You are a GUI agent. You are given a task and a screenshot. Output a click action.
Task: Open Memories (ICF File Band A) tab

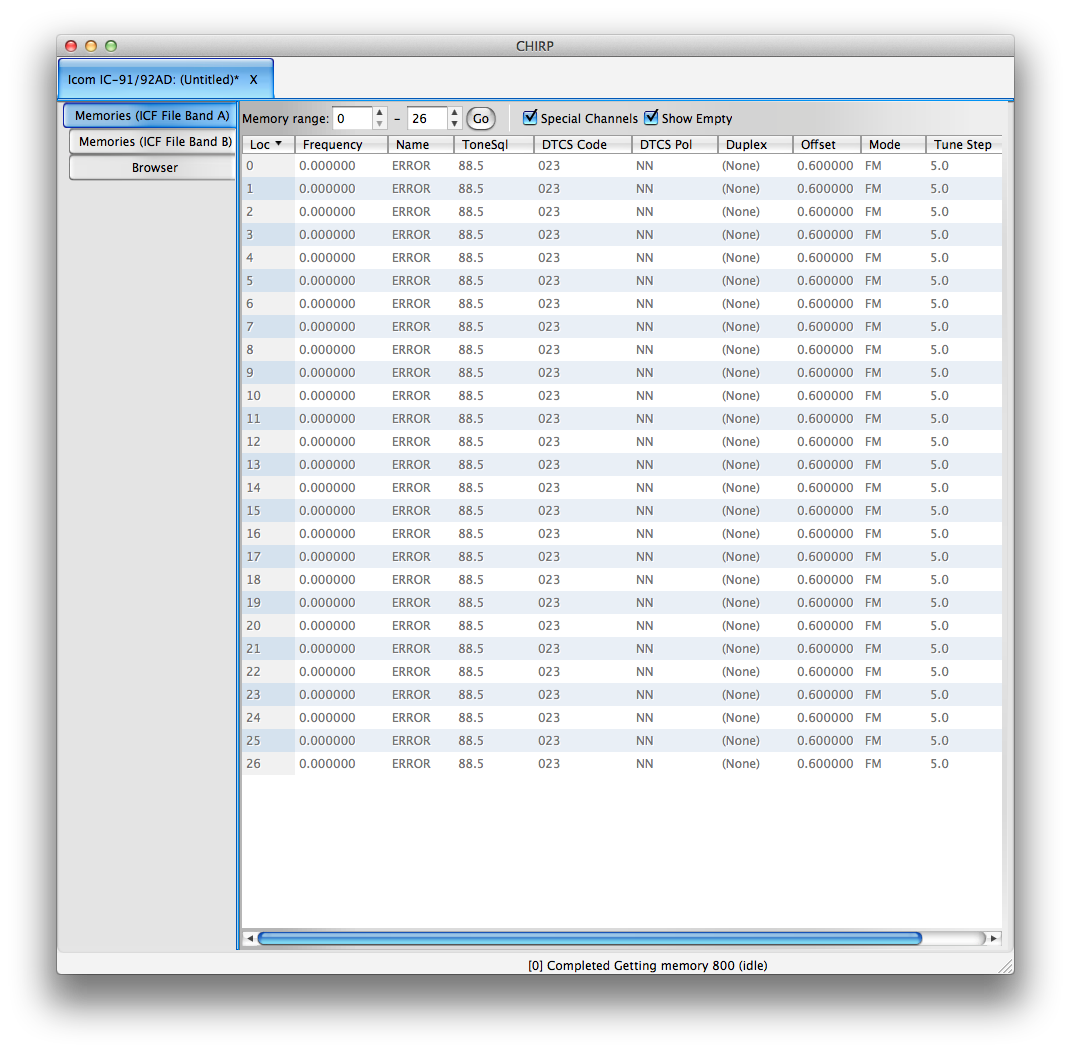pyautogui.click(x=152, y=115)
